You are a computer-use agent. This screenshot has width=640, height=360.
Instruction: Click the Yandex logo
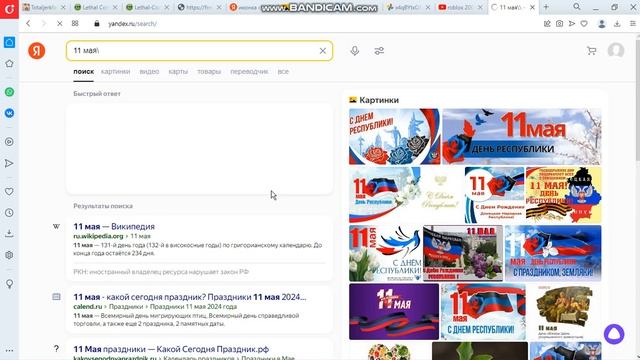coord(37,51)
